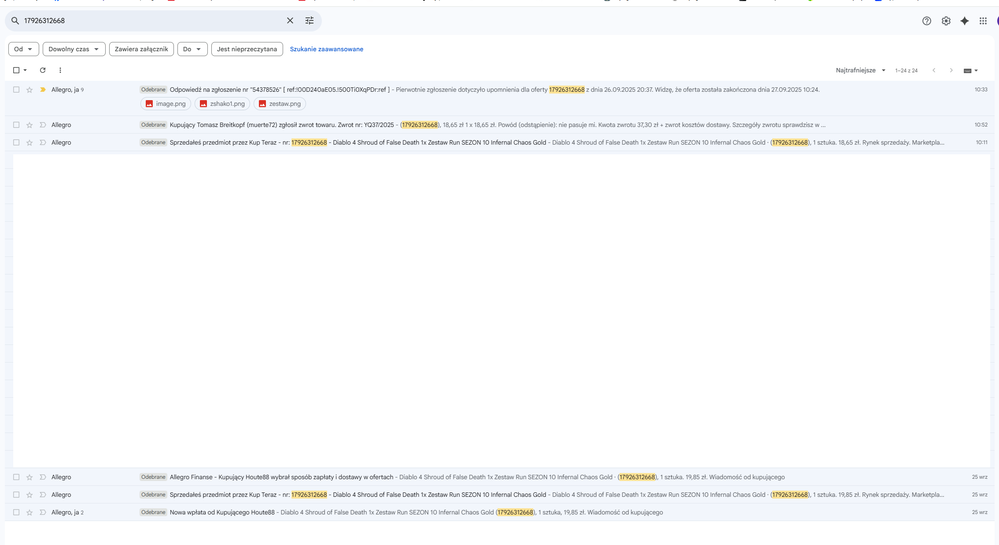The image size is (999, 545).
Task: Open the zshako1.png attachment chip
Action: pyautogui.click(x=222, y=104)
